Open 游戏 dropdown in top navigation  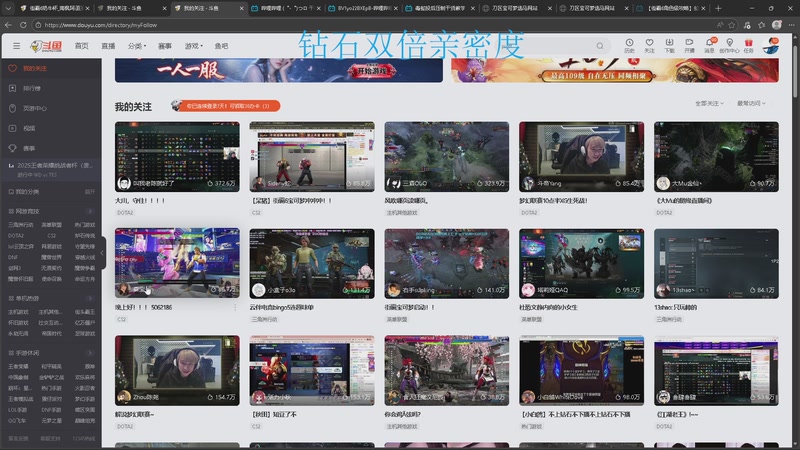[193, 46]
